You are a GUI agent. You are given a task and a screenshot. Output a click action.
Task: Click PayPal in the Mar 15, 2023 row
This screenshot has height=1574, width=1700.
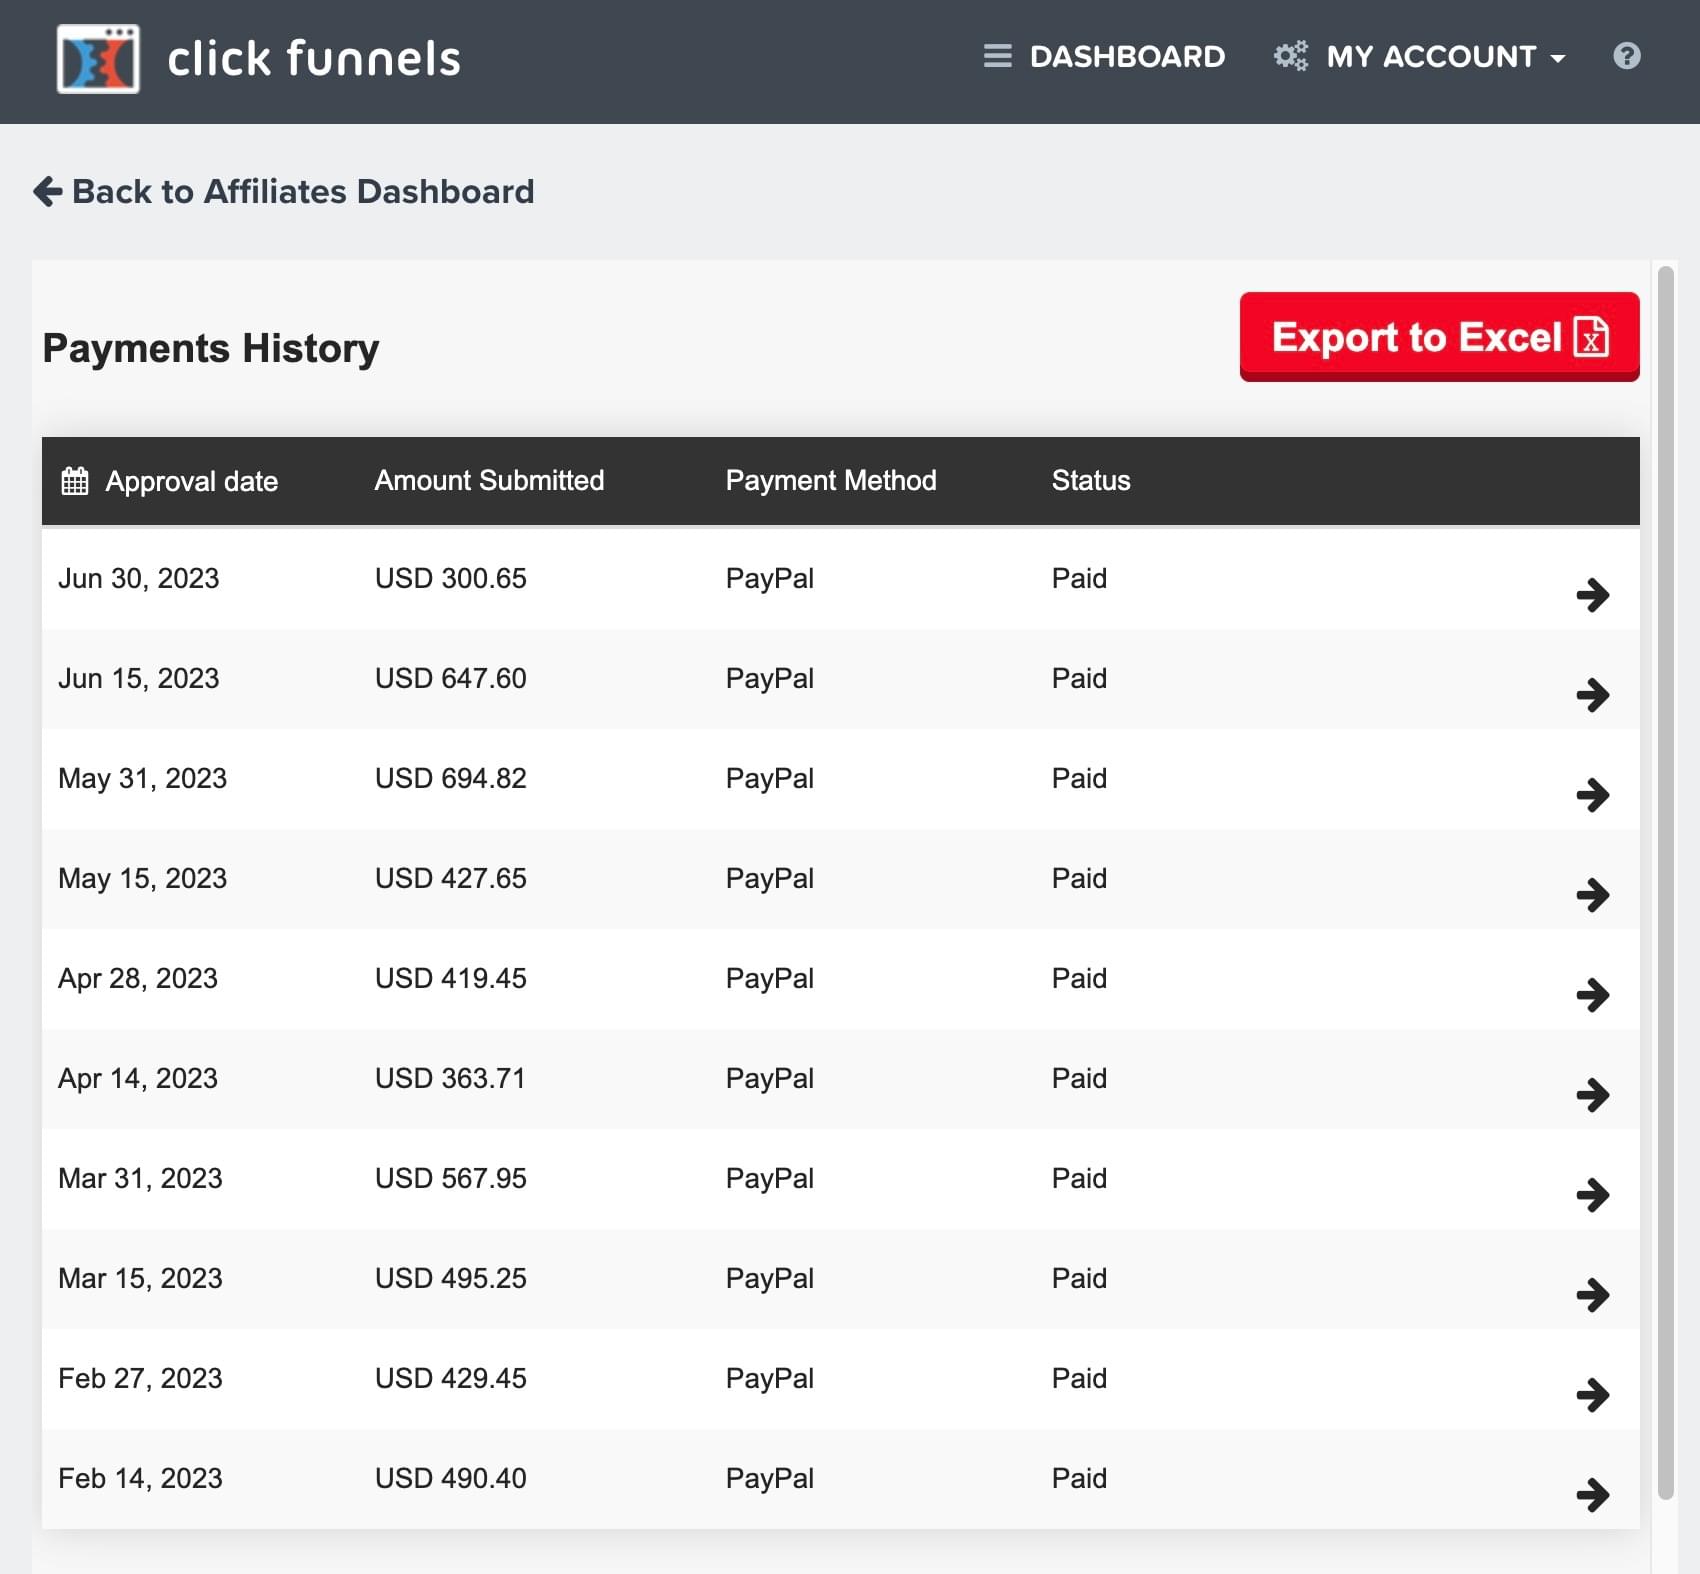(x=770, y=1278)
